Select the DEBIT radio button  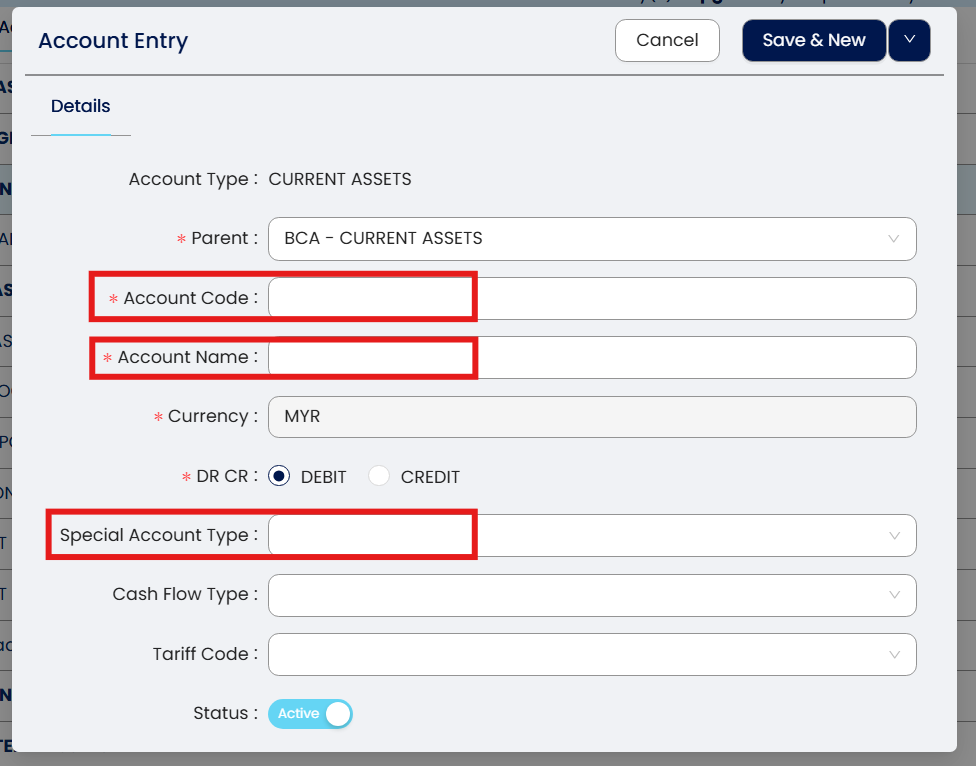(281, 477)
